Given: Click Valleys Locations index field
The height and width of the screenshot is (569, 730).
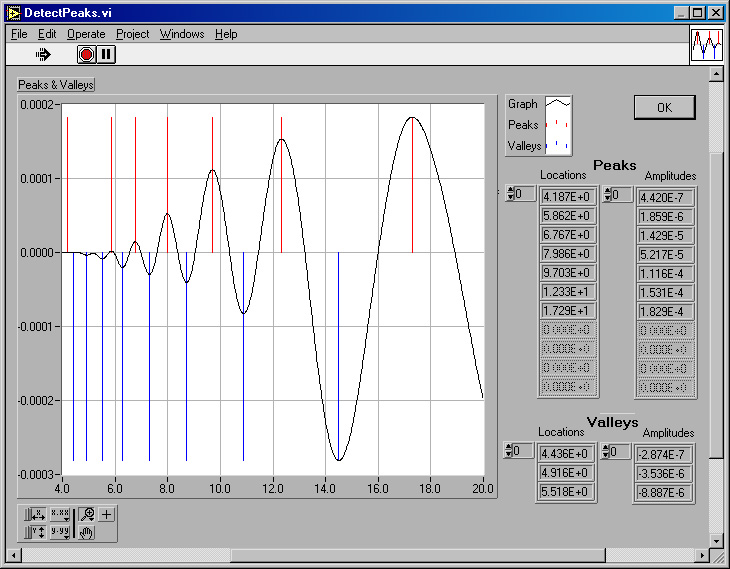Looking at the screenshot, I should click(x=523, y=451).
